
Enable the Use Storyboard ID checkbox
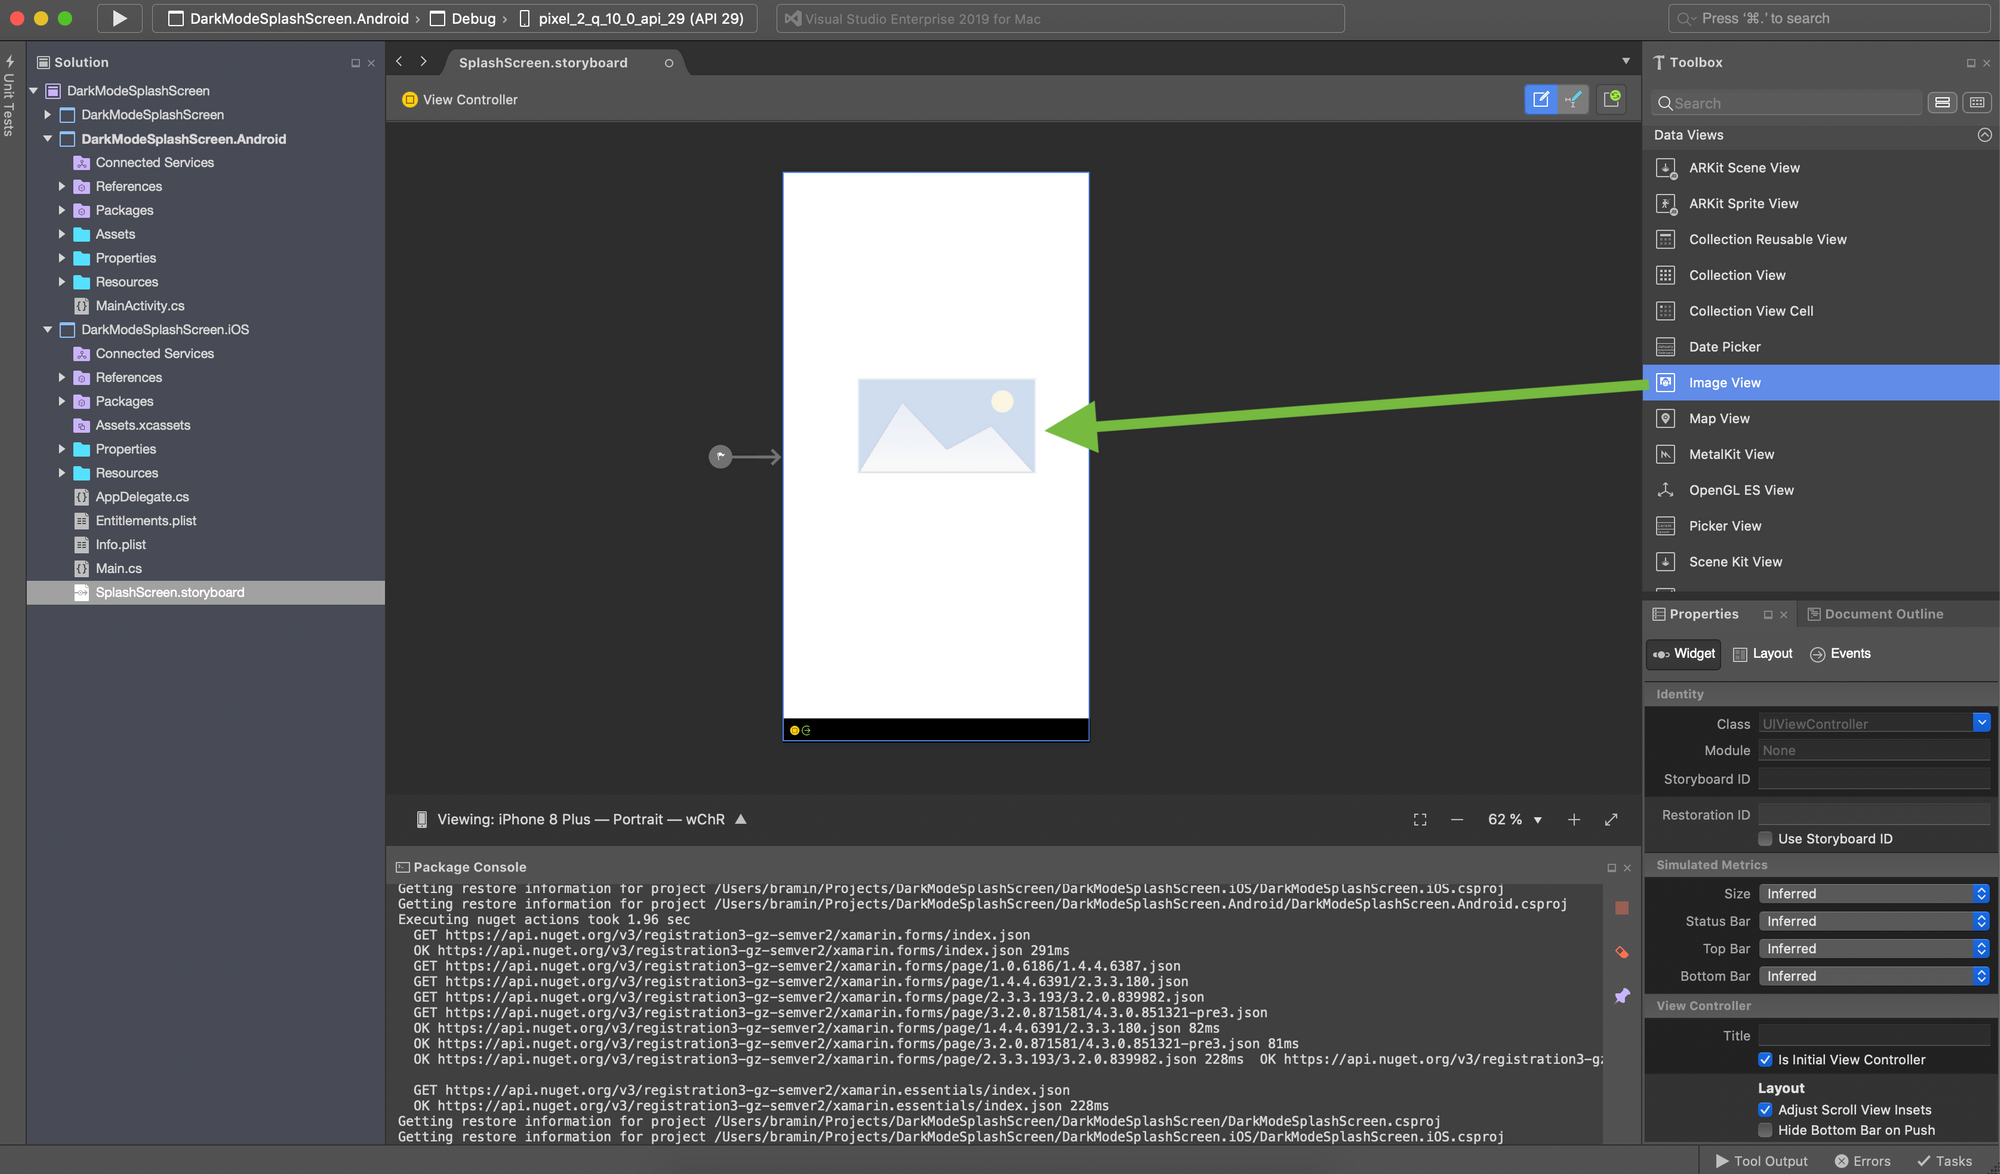(x=1765, y=839)
